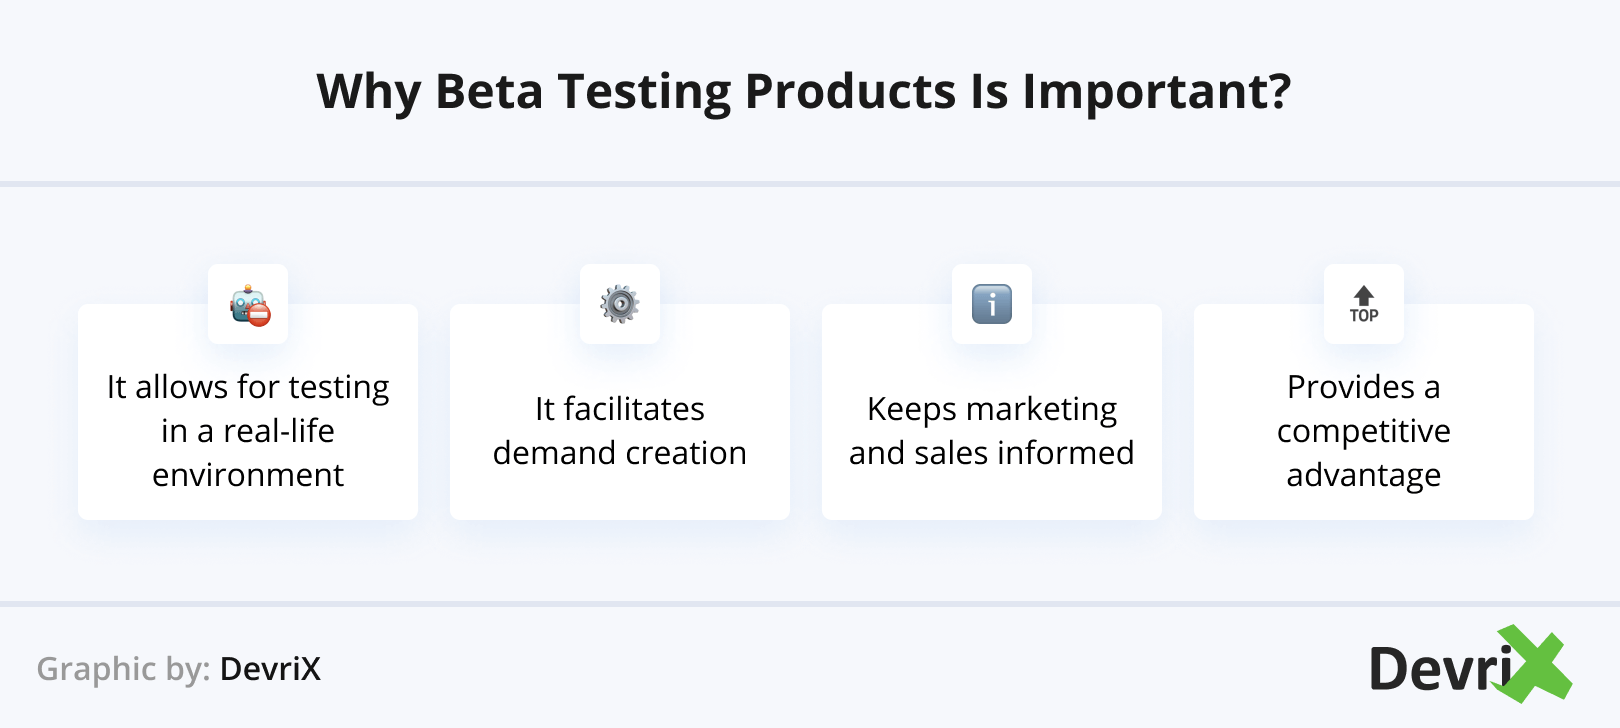The image size is (1620, 728).
Task: Click the word 'demand' on the second card
Action: [x=555, y=453]
